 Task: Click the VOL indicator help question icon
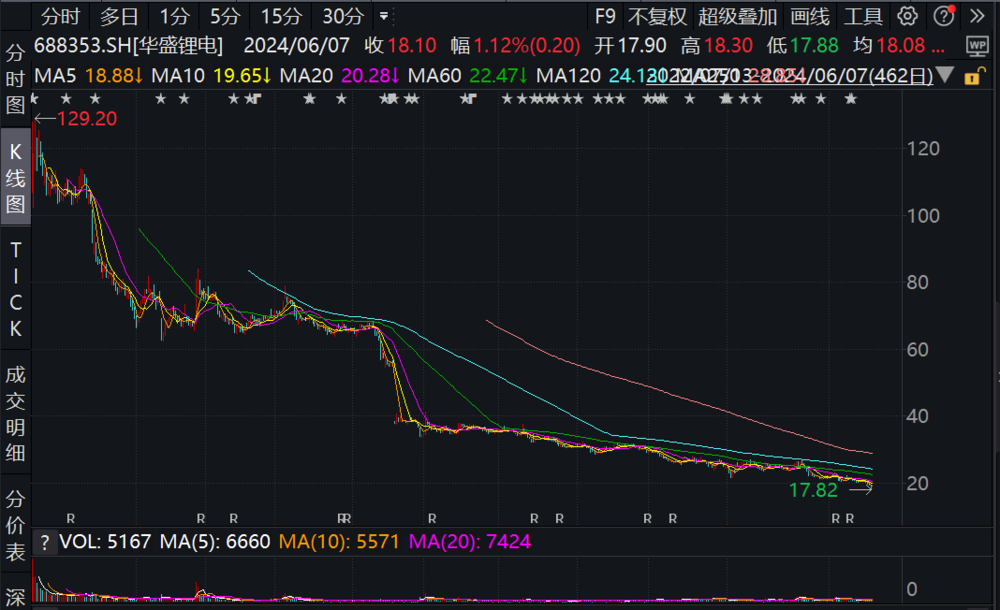44,543
